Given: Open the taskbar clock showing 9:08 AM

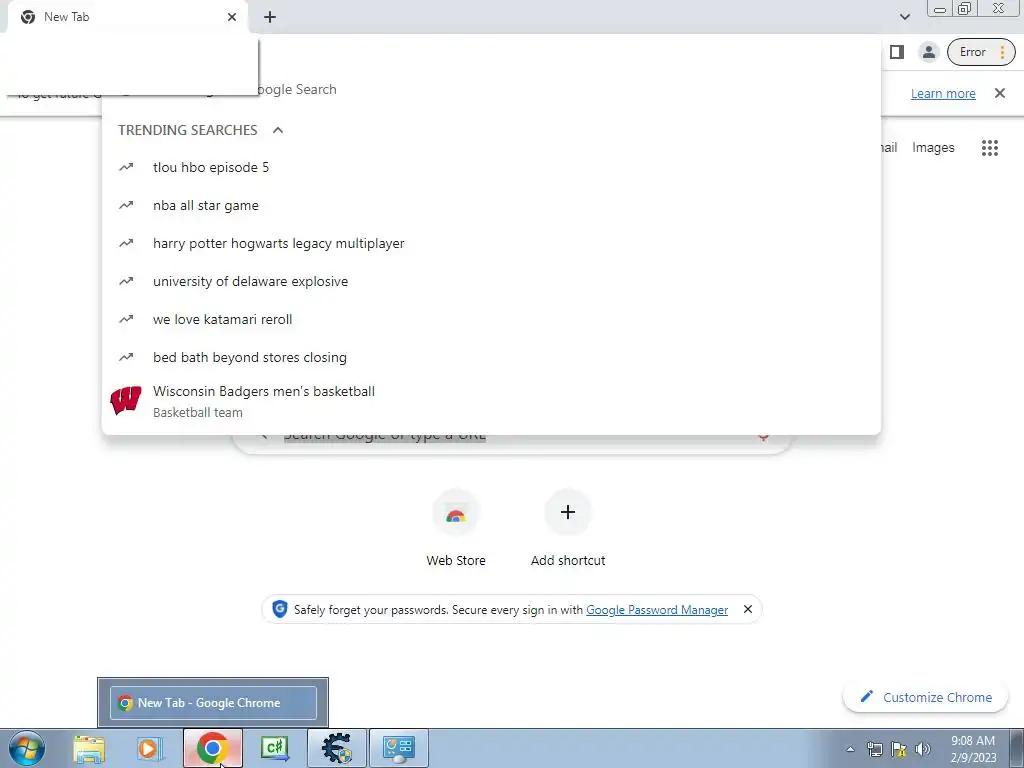Looking at the screenshot, I should (973, 749).
